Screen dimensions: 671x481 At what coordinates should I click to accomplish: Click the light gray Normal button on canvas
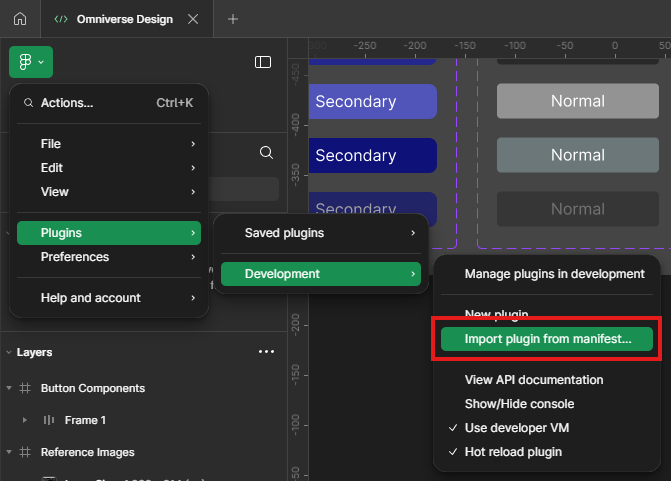578,101
